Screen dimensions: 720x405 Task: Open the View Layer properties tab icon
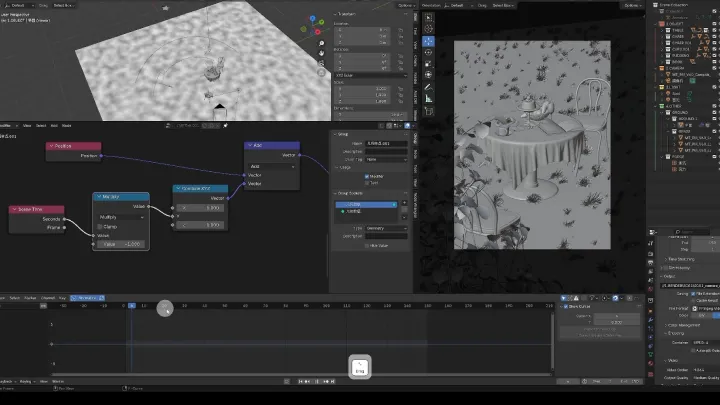651,272
